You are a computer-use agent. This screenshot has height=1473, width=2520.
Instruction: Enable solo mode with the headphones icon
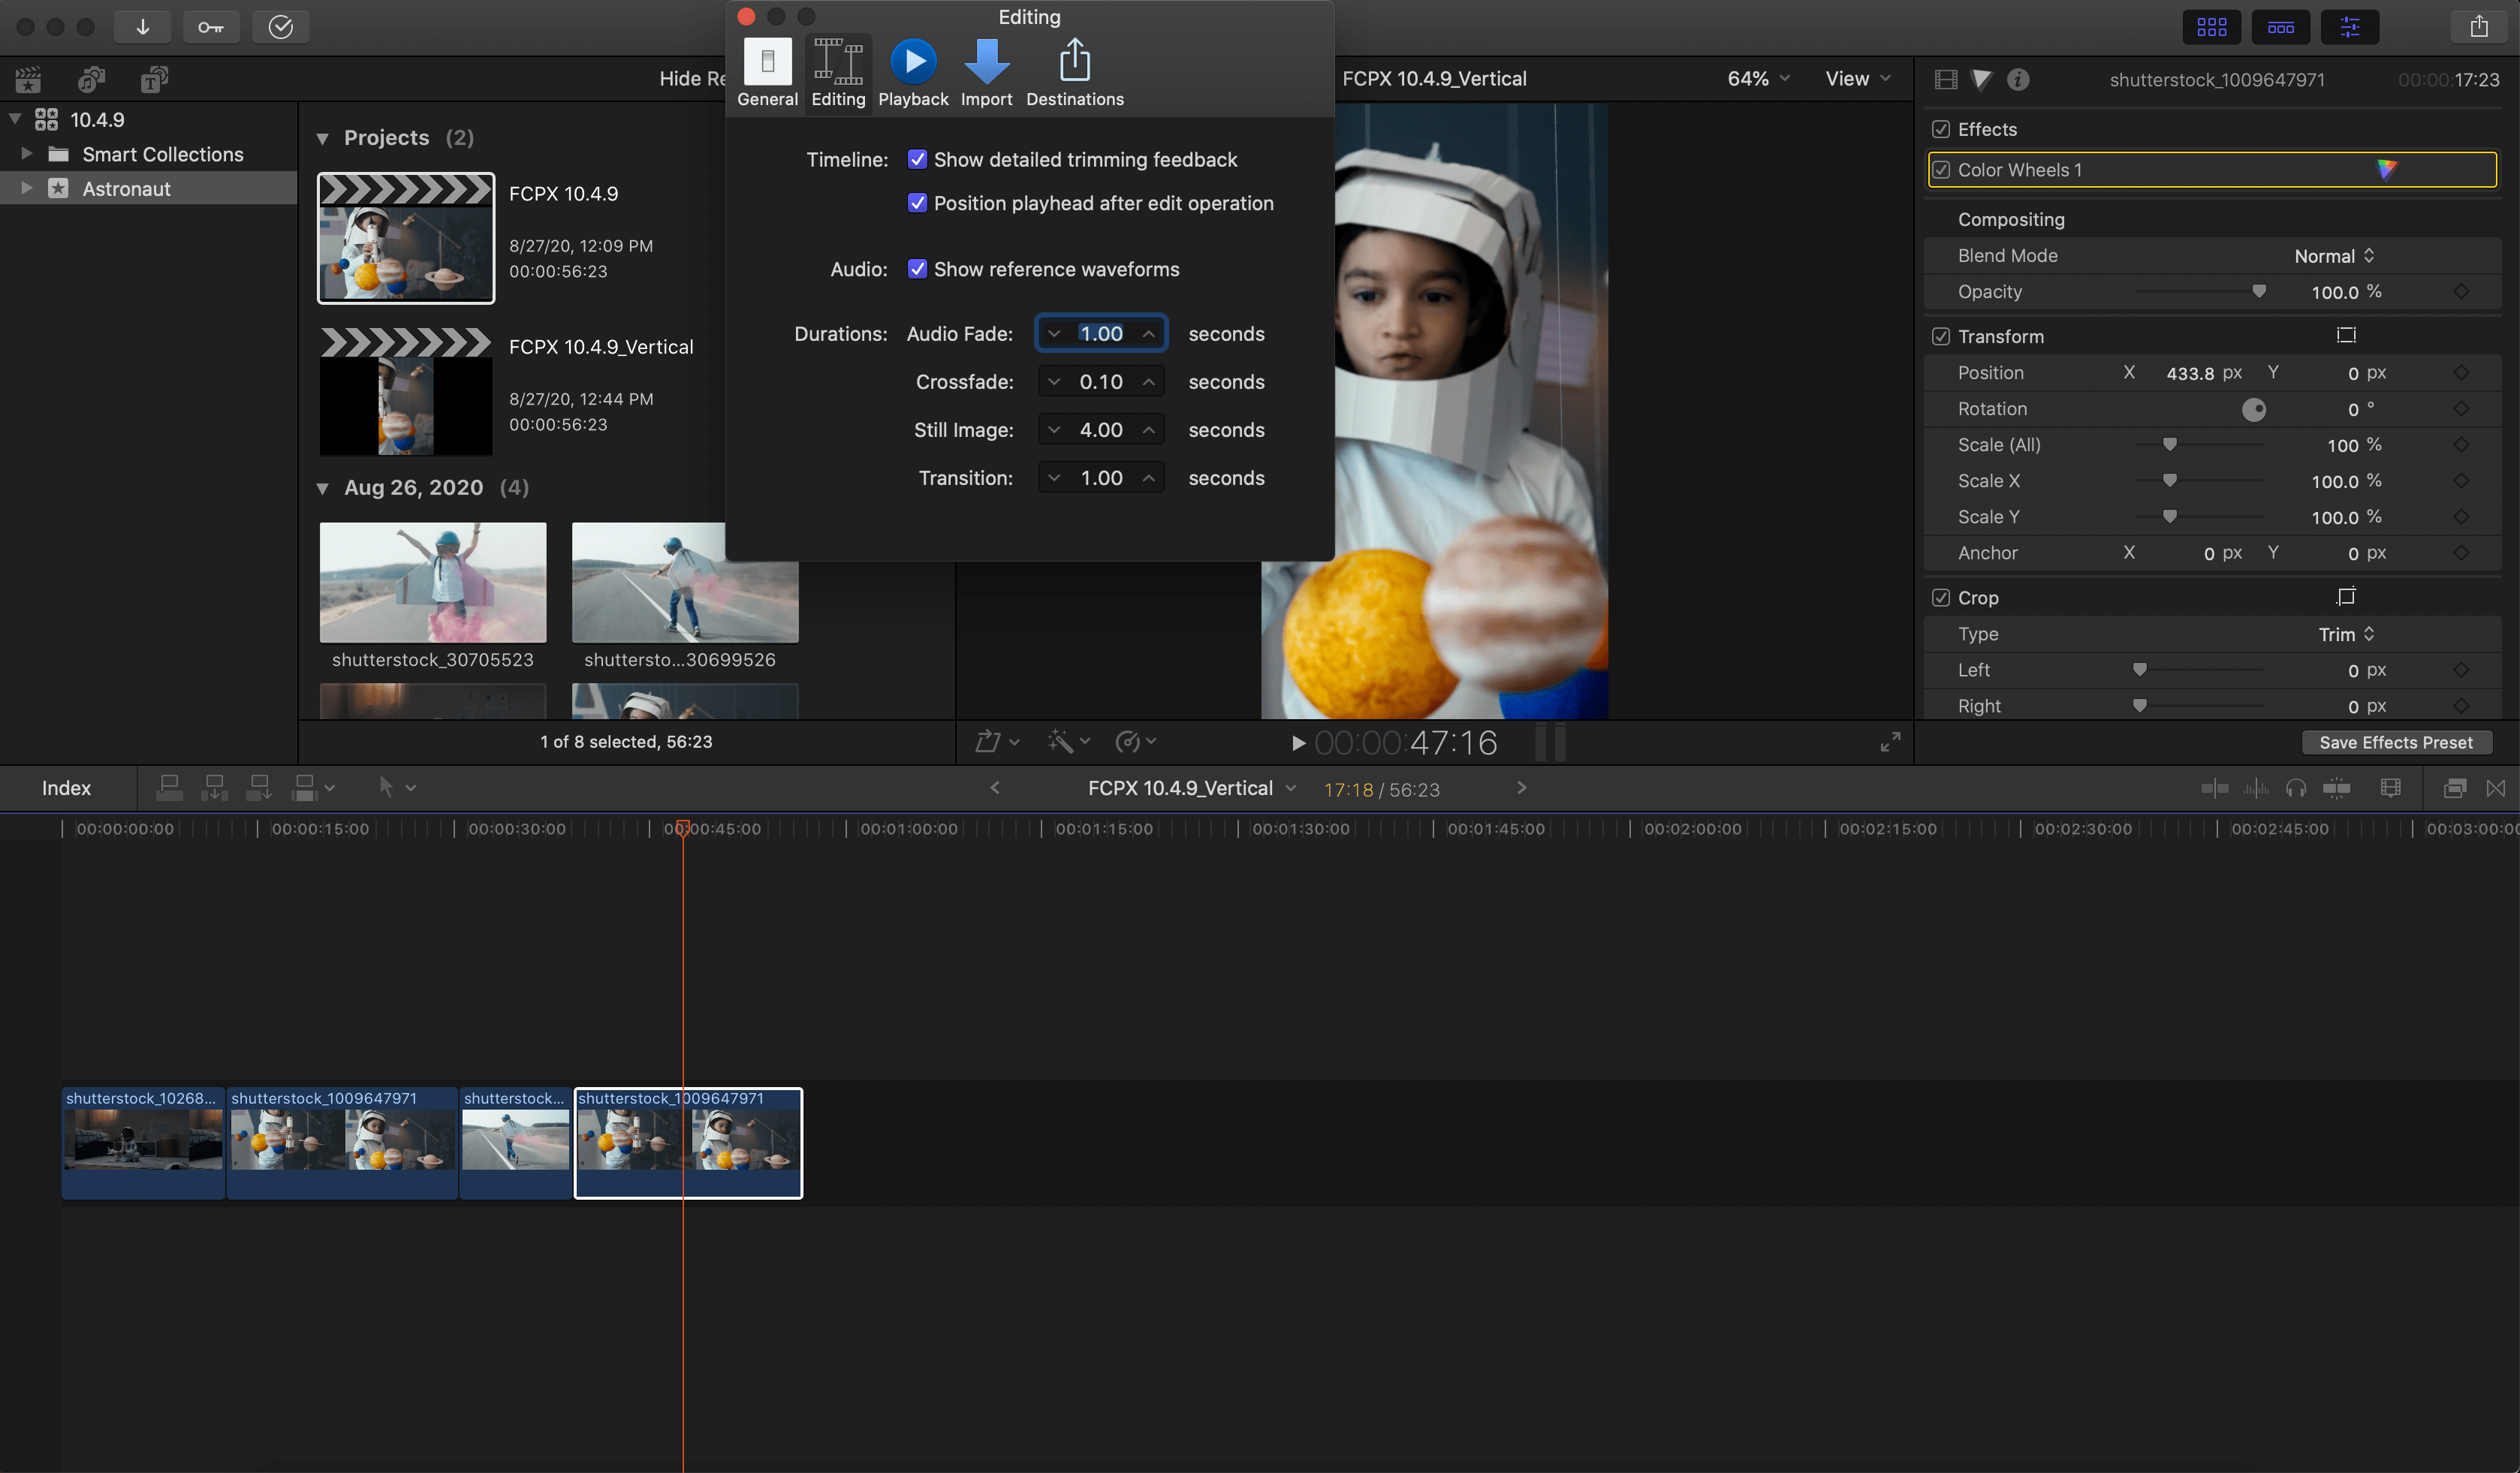tap(2296, 788)
